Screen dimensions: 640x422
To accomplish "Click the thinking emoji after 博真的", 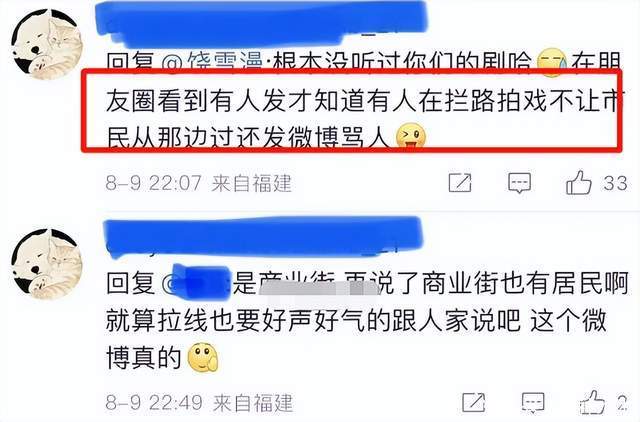I will pos(203,358).
